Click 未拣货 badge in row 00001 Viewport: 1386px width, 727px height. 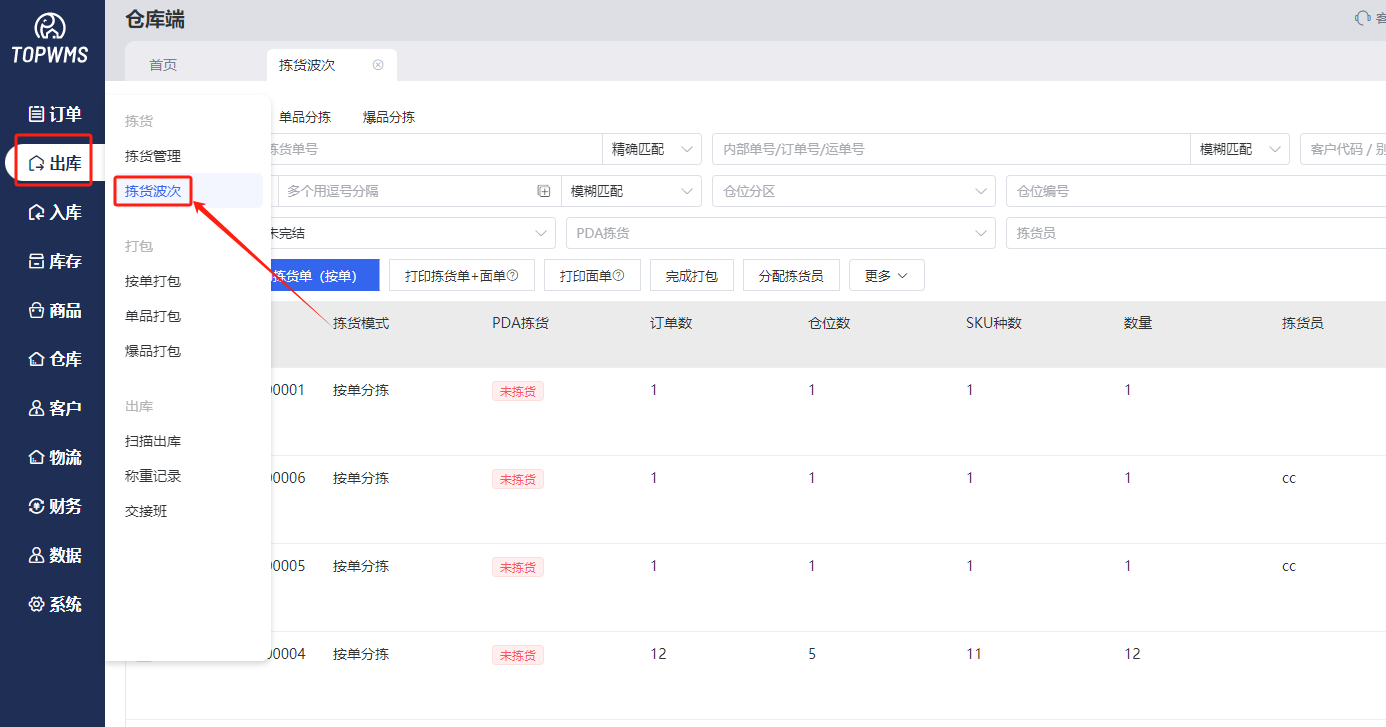[x=518, y=391]
